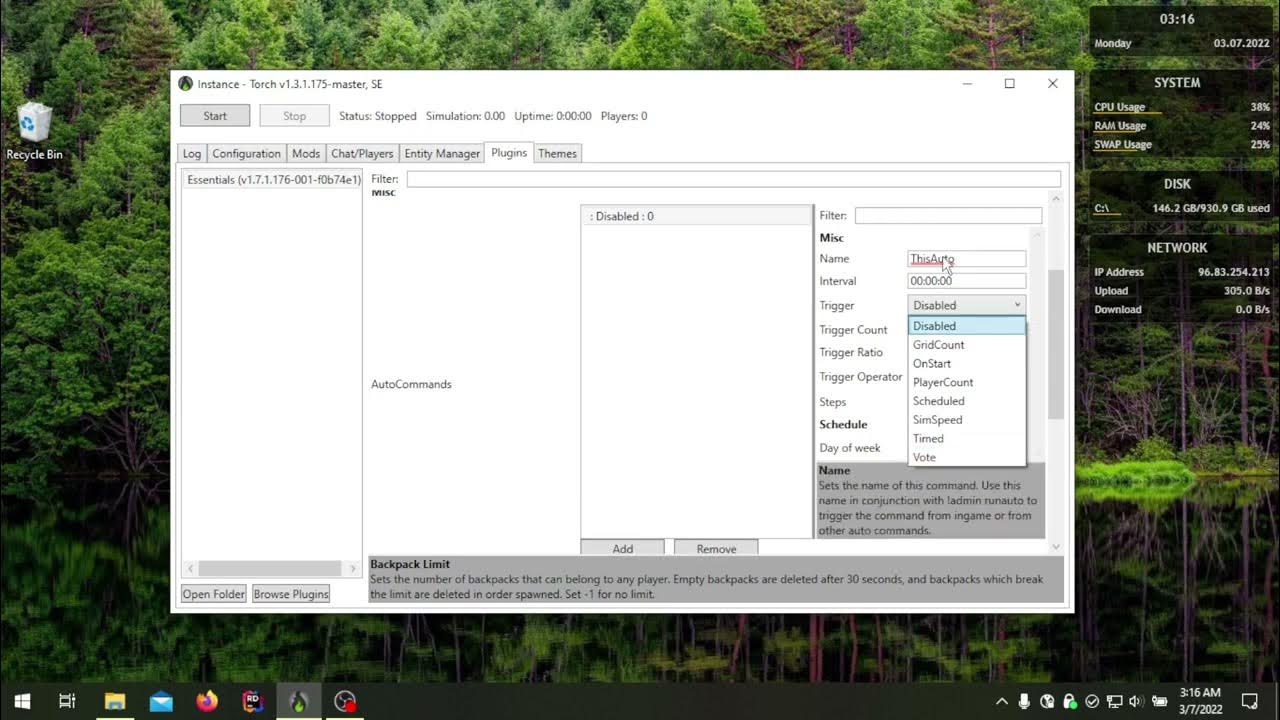Collapse the Trigger combo box
The width and height of the screenshot is (1280, 720).
(966, 305)
